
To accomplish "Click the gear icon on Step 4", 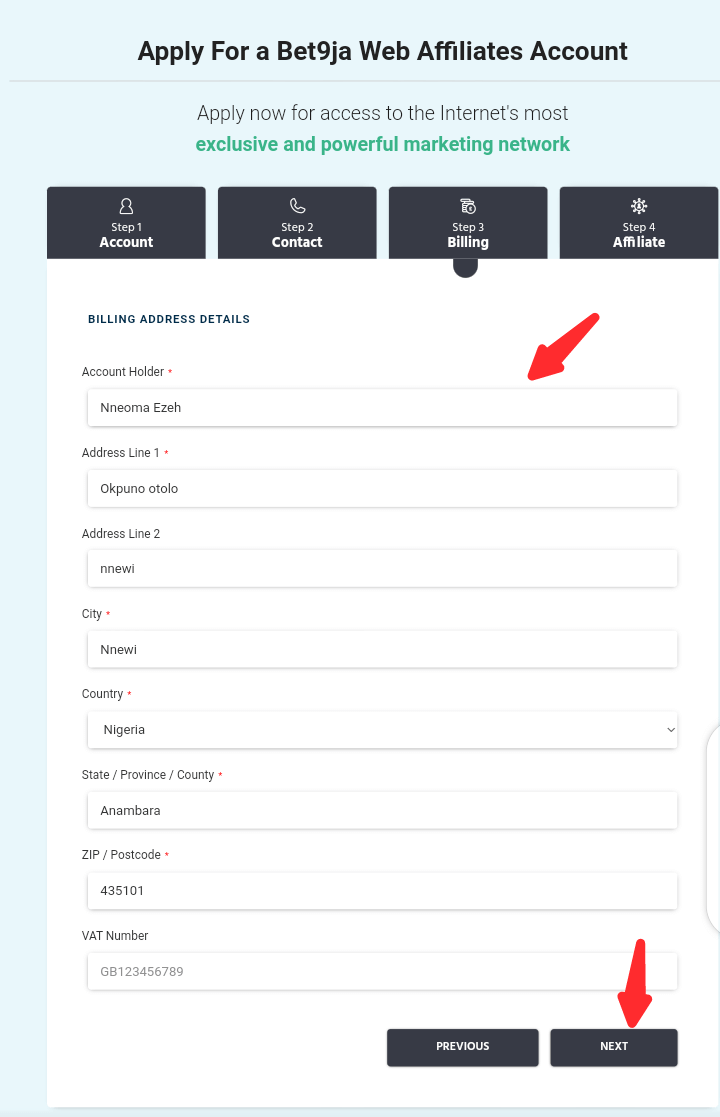I will click(x=639, y=206).
